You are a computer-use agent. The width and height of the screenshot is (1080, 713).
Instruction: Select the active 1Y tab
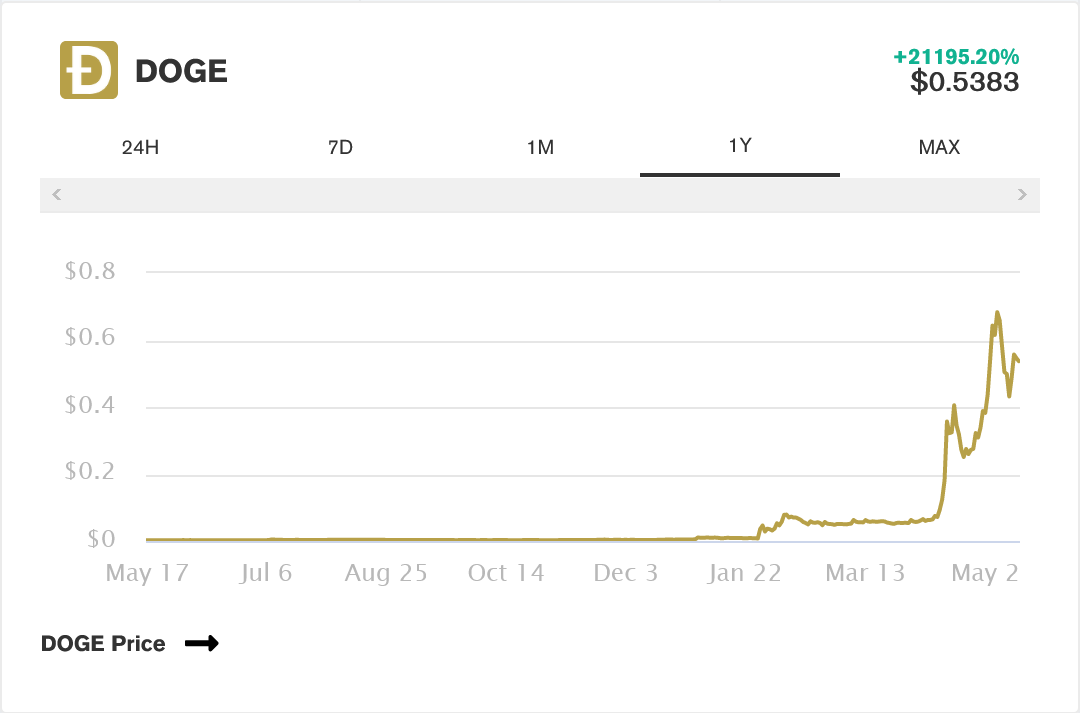click(x=740, y=146)
